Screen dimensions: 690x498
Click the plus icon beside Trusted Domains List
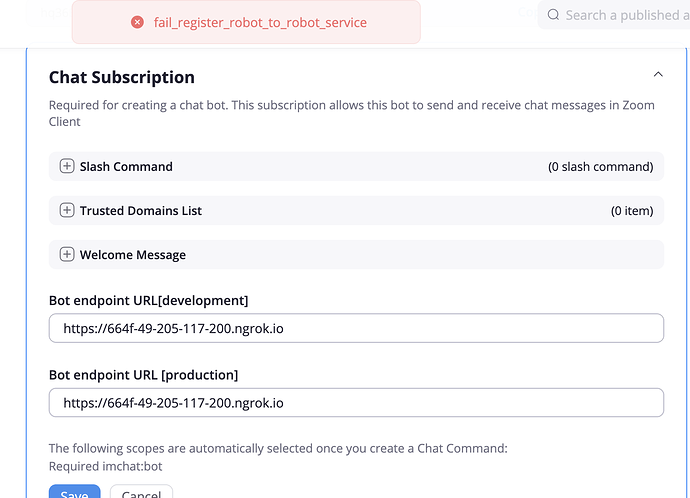(67, 210)
